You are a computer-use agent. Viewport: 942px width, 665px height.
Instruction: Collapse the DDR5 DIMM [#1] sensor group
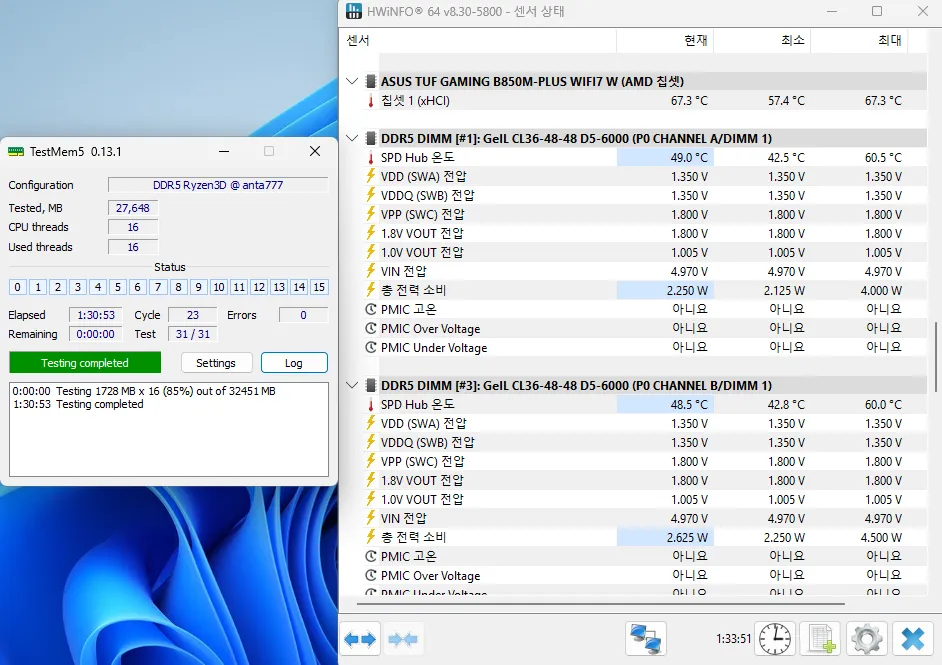(x=352, y=138)
